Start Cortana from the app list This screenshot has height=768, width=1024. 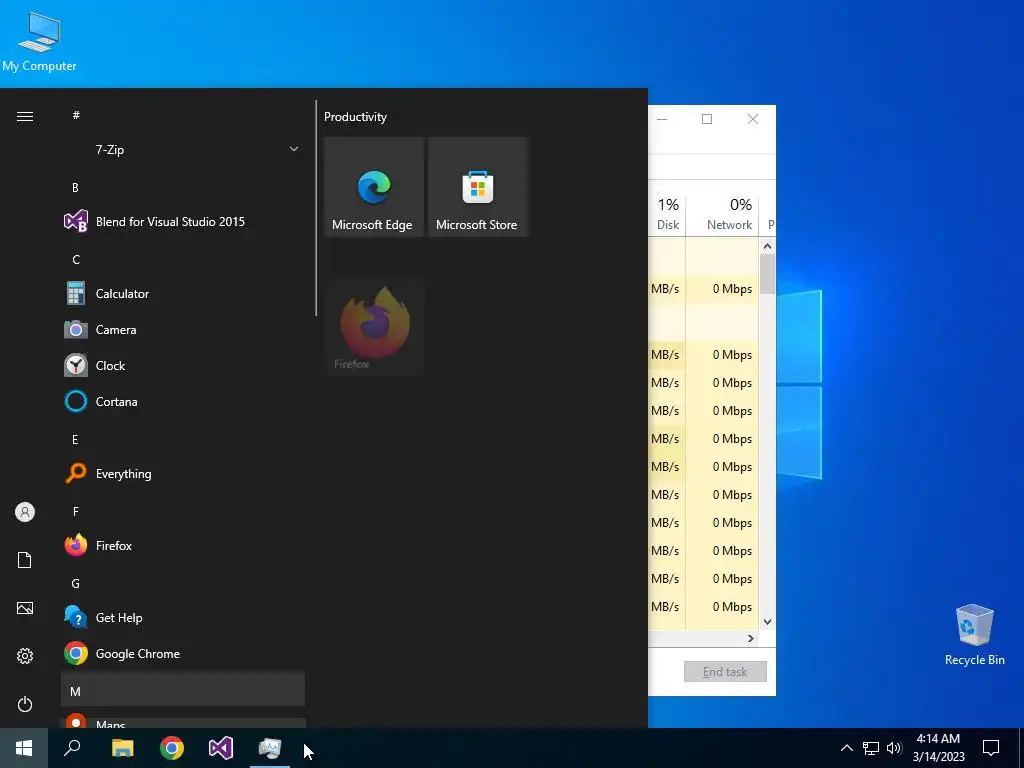pos(183,401)
